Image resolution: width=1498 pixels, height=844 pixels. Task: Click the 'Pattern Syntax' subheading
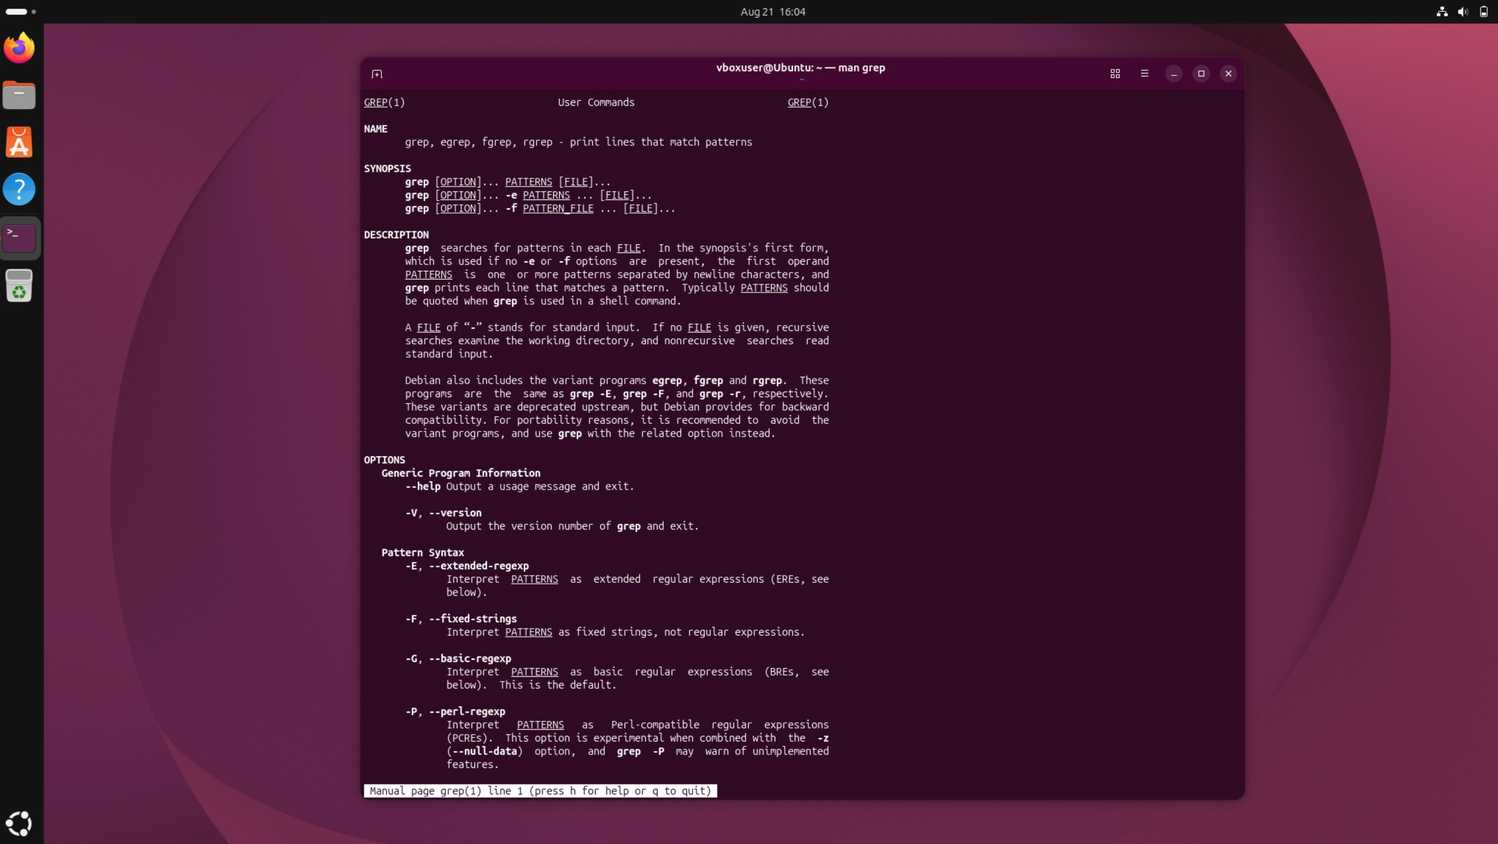pos(423,552)
